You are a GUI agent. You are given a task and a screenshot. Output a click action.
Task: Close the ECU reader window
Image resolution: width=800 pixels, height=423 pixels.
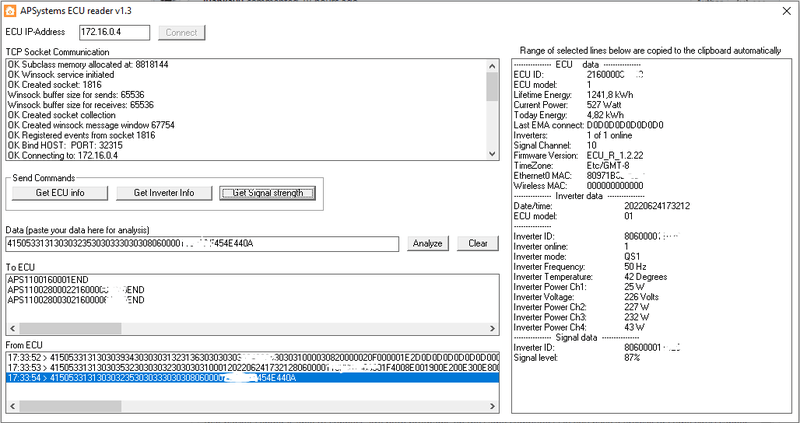(787, 11)
